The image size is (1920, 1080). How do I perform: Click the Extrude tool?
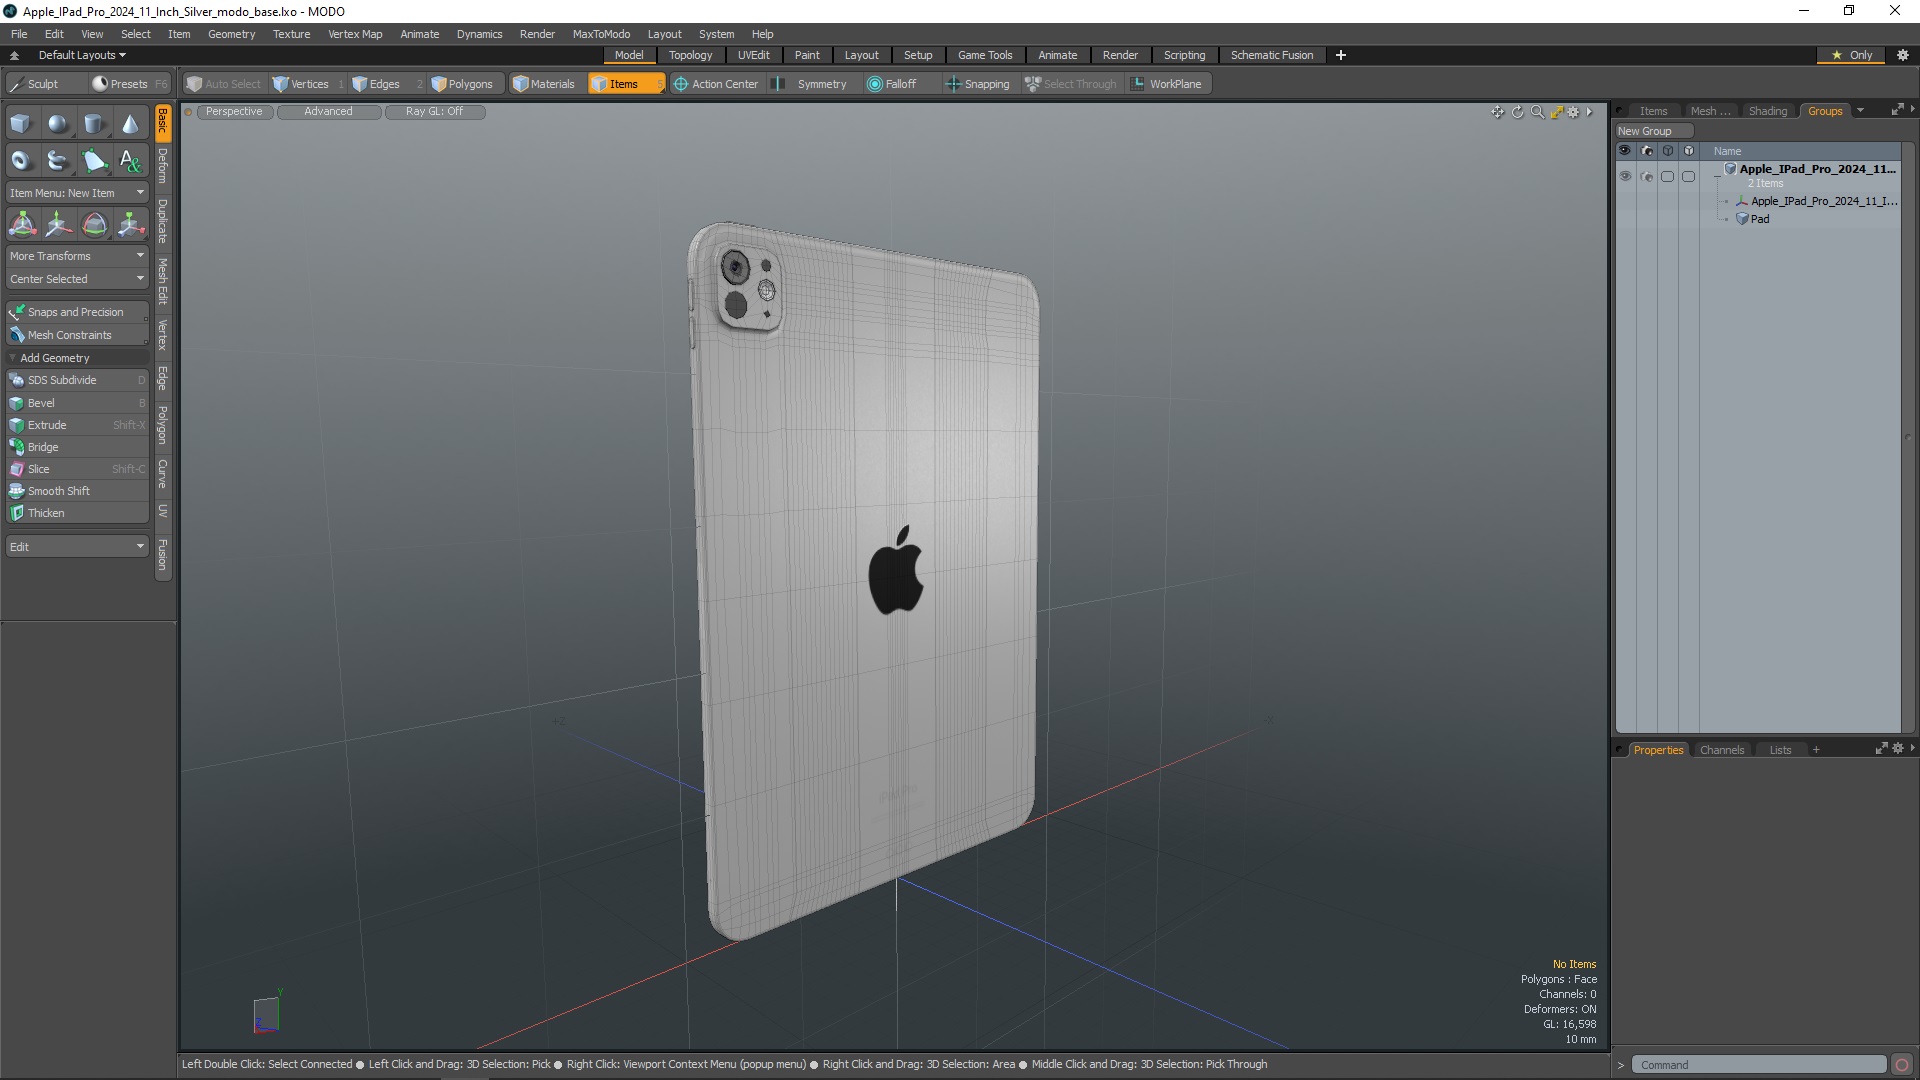pyautogui.click(x=77, y=425)
